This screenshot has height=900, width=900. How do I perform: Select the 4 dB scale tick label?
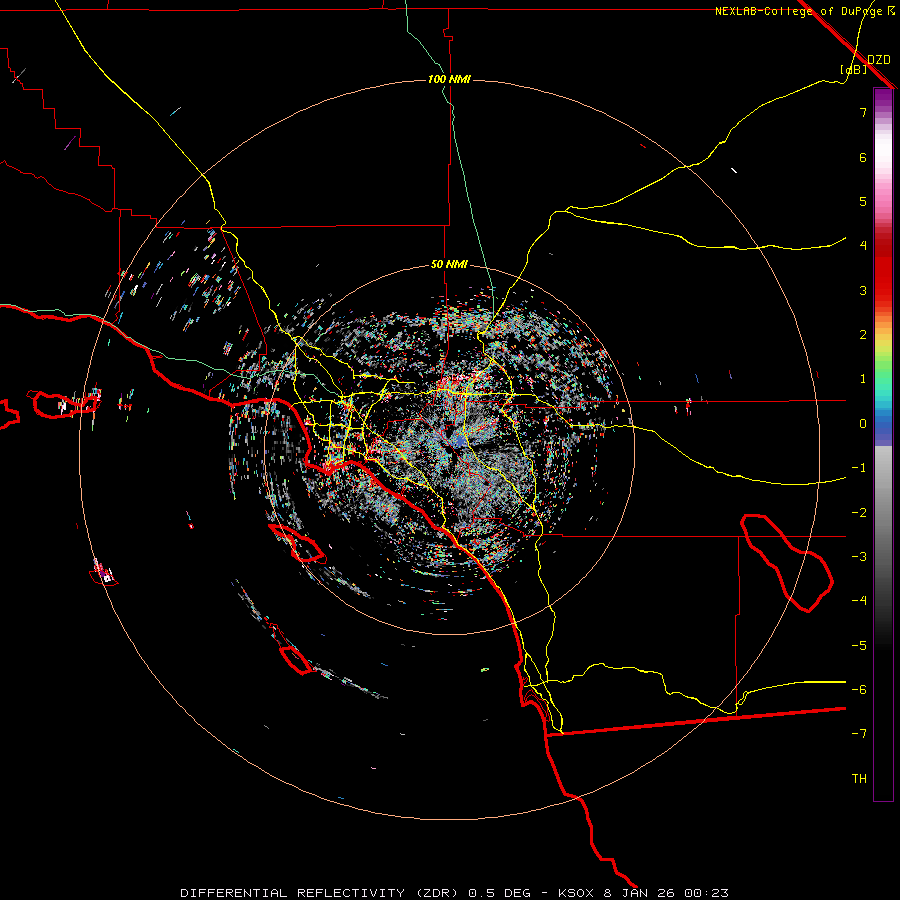pyautogui.click(x=863, y=246)
